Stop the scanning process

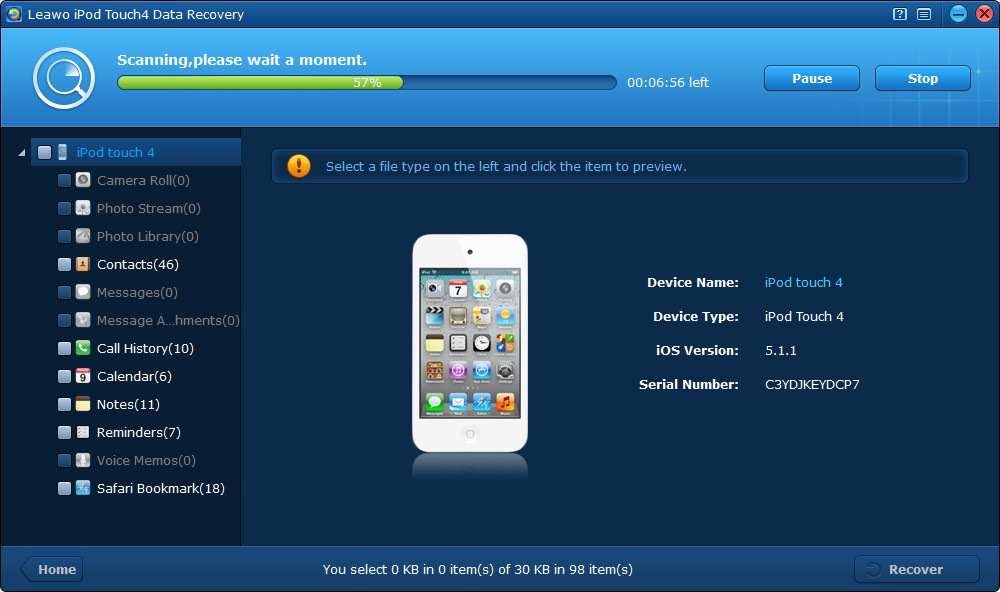pyautogui.click(x=923, y=78)
